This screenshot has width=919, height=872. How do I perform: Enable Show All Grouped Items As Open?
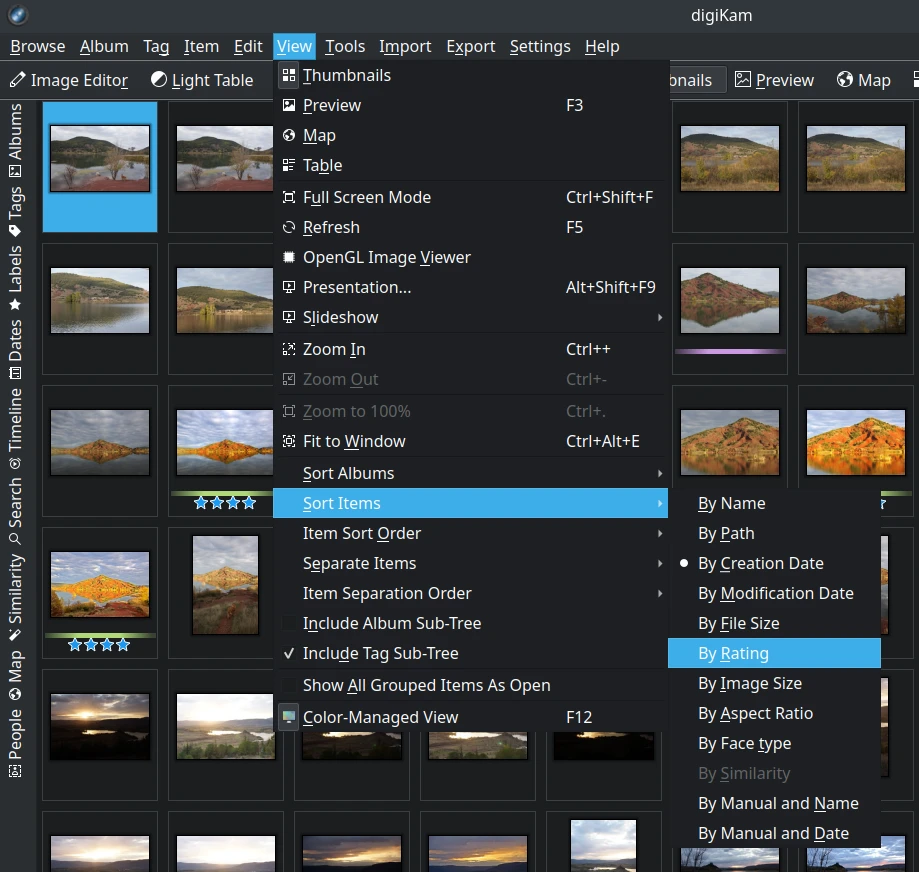click(x=470, y=685)
